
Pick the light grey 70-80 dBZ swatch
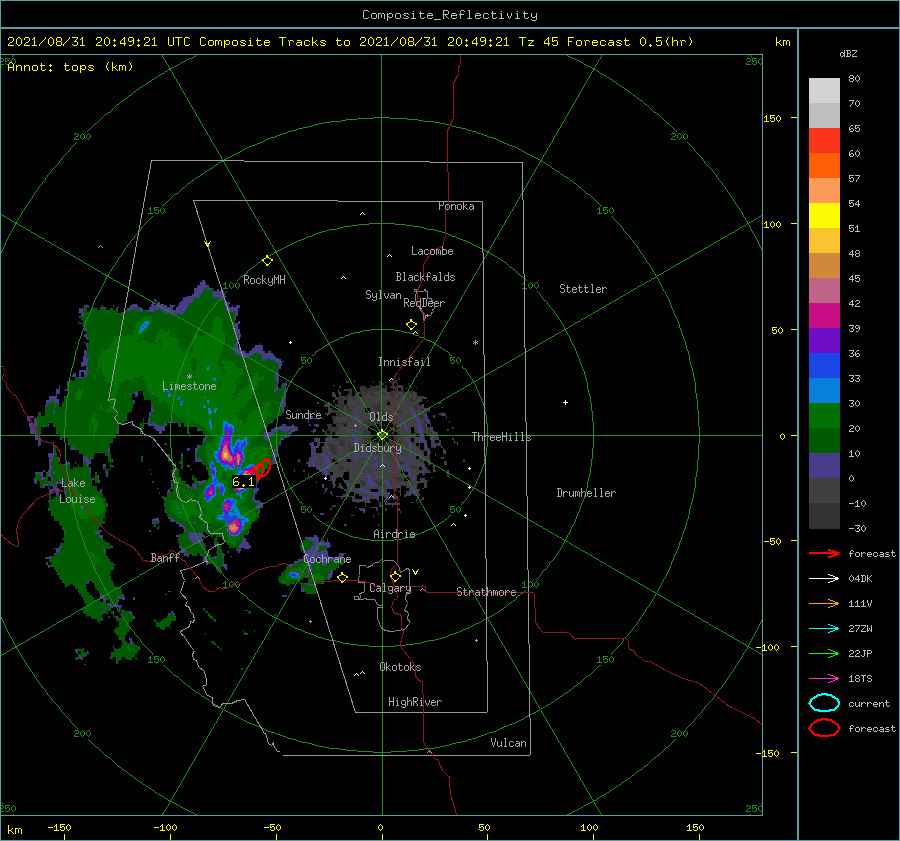click(824, 91)
